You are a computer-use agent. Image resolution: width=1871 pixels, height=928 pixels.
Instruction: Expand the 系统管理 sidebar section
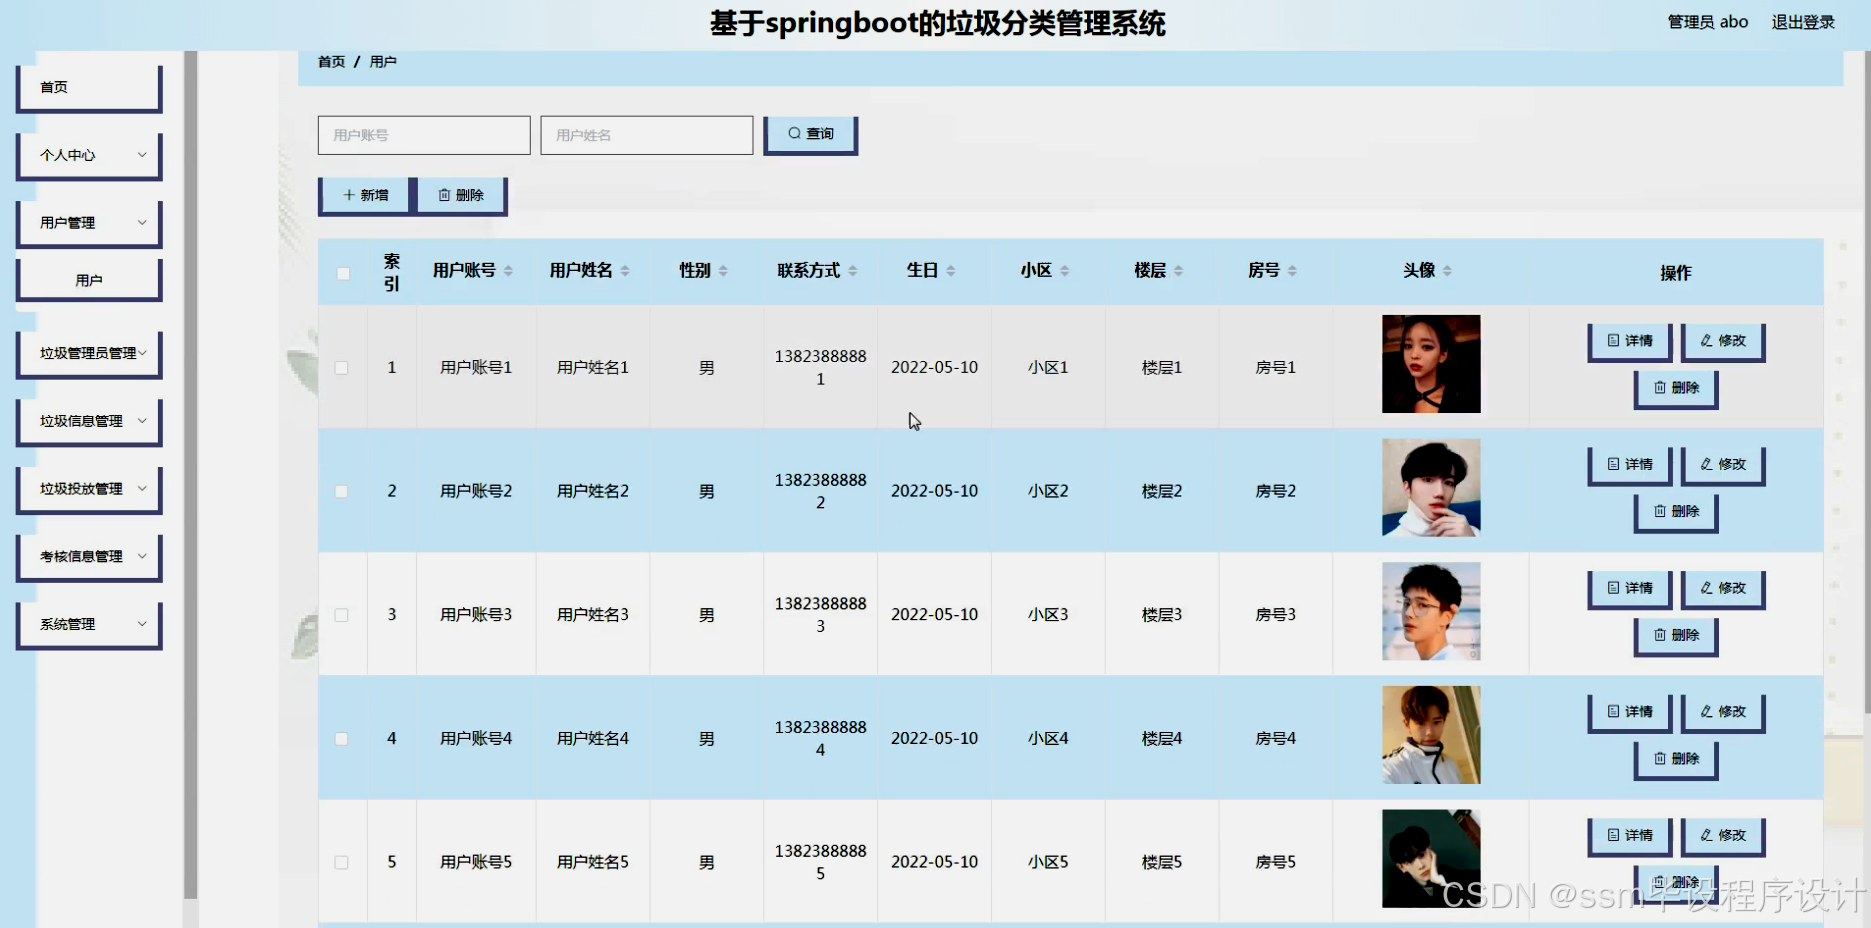point(88,624)
